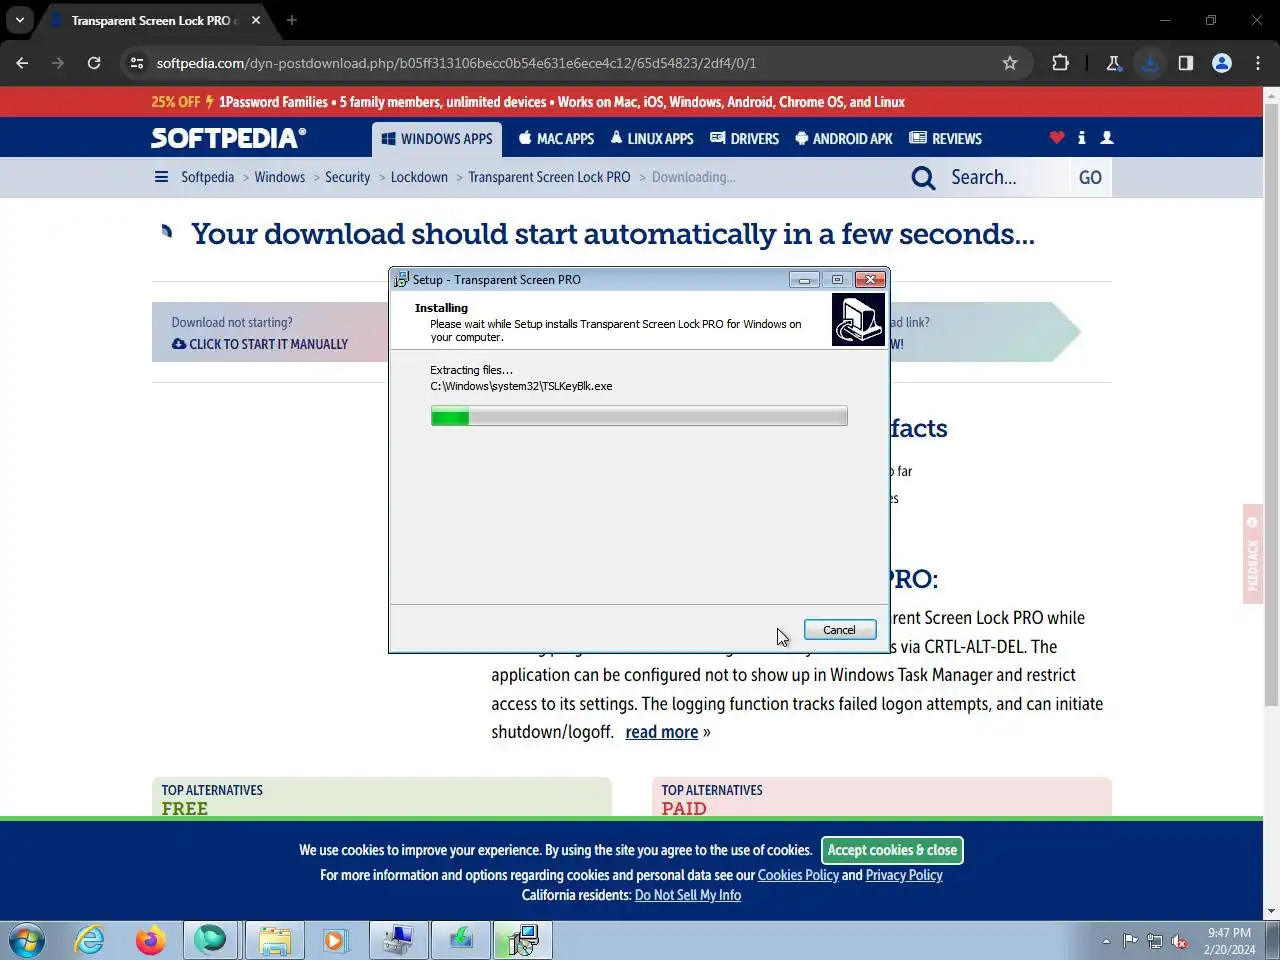This screenshot has width=1280, height=960.
Task: Click the 1Password Families promo banner
Action: [528, 102]
